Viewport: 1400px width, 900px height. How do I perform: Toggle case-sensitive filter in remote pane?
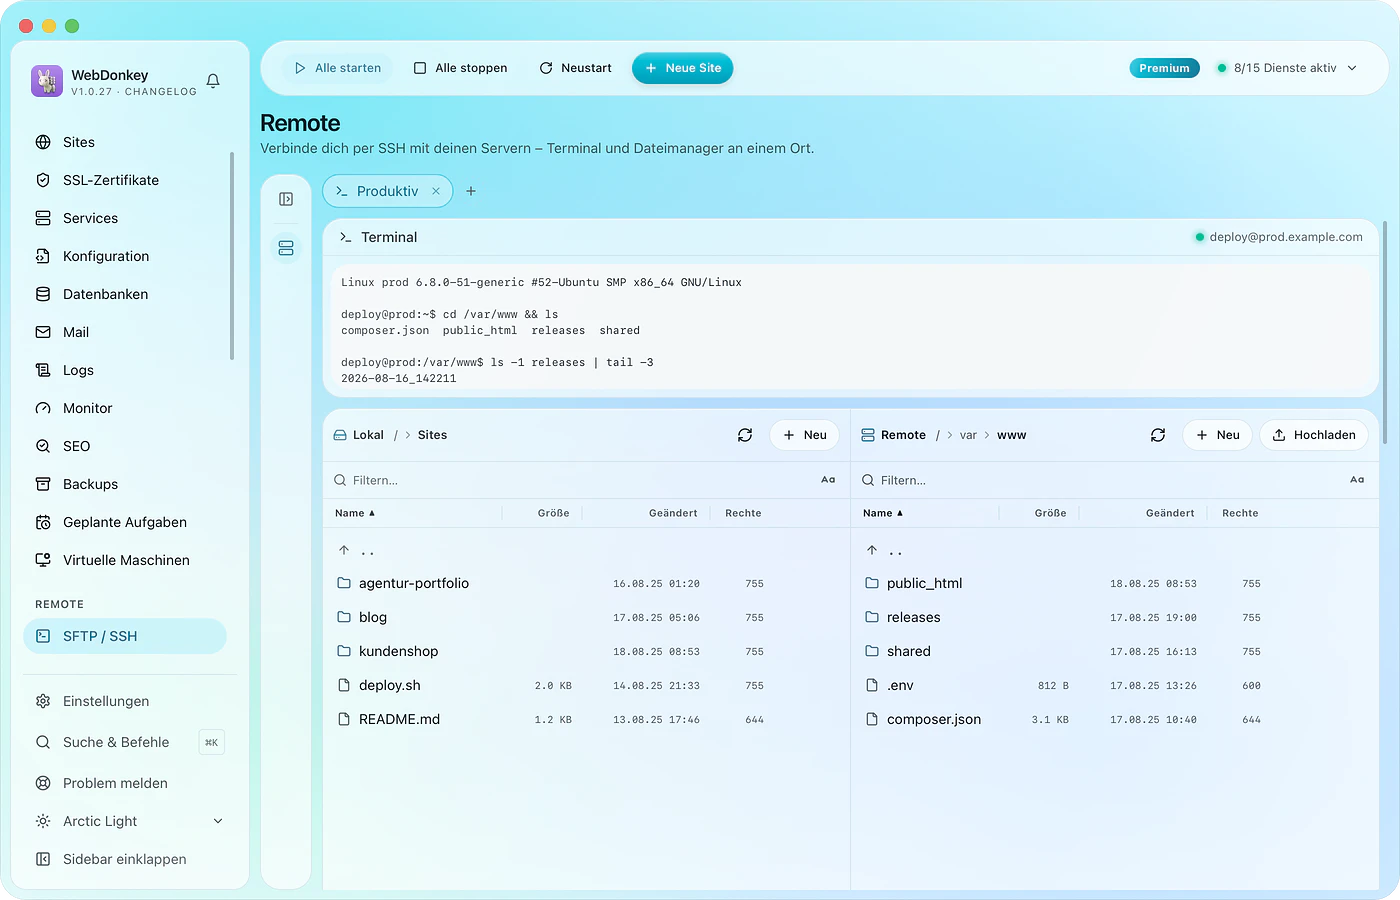point(1357,480)
